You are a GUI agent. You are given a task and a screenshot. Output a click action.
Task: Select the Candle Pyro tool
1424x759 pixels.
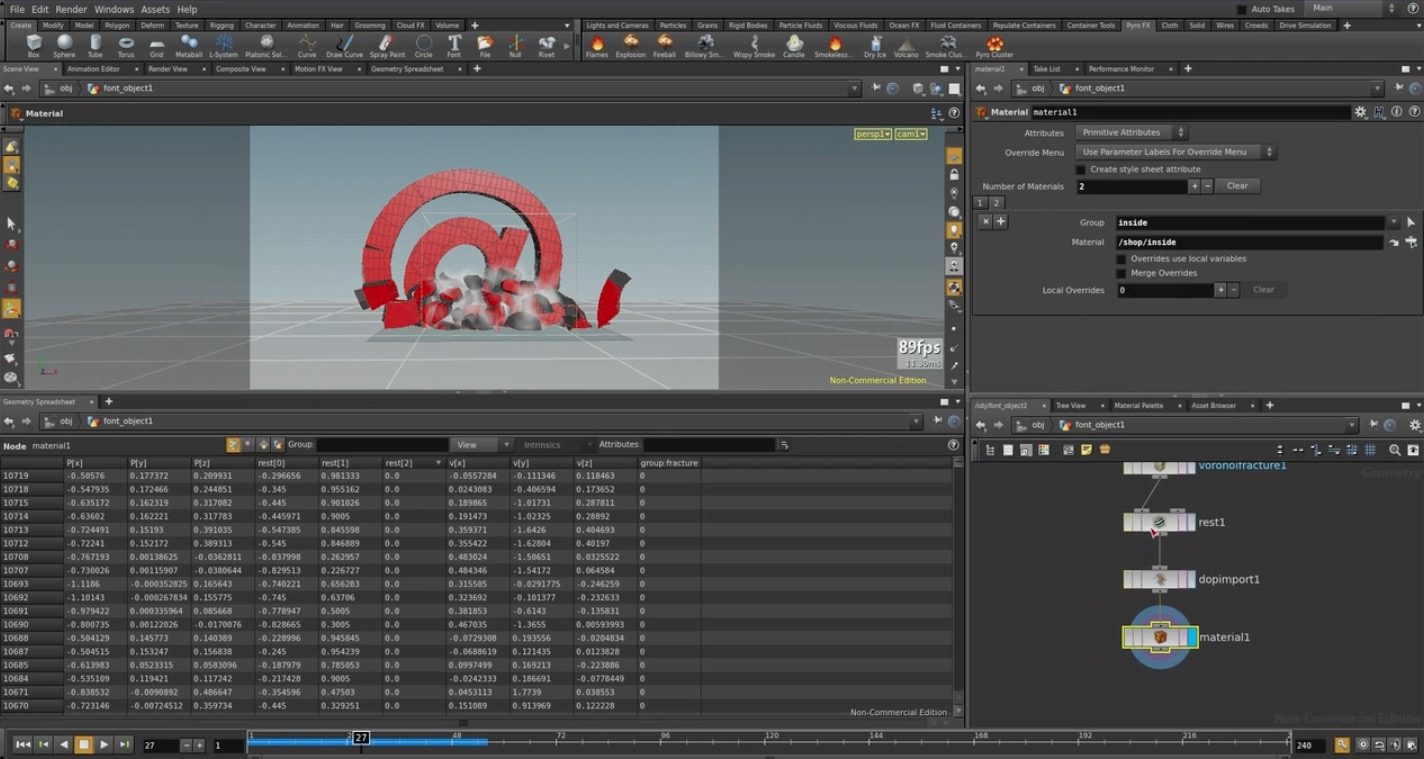point(794,46)
